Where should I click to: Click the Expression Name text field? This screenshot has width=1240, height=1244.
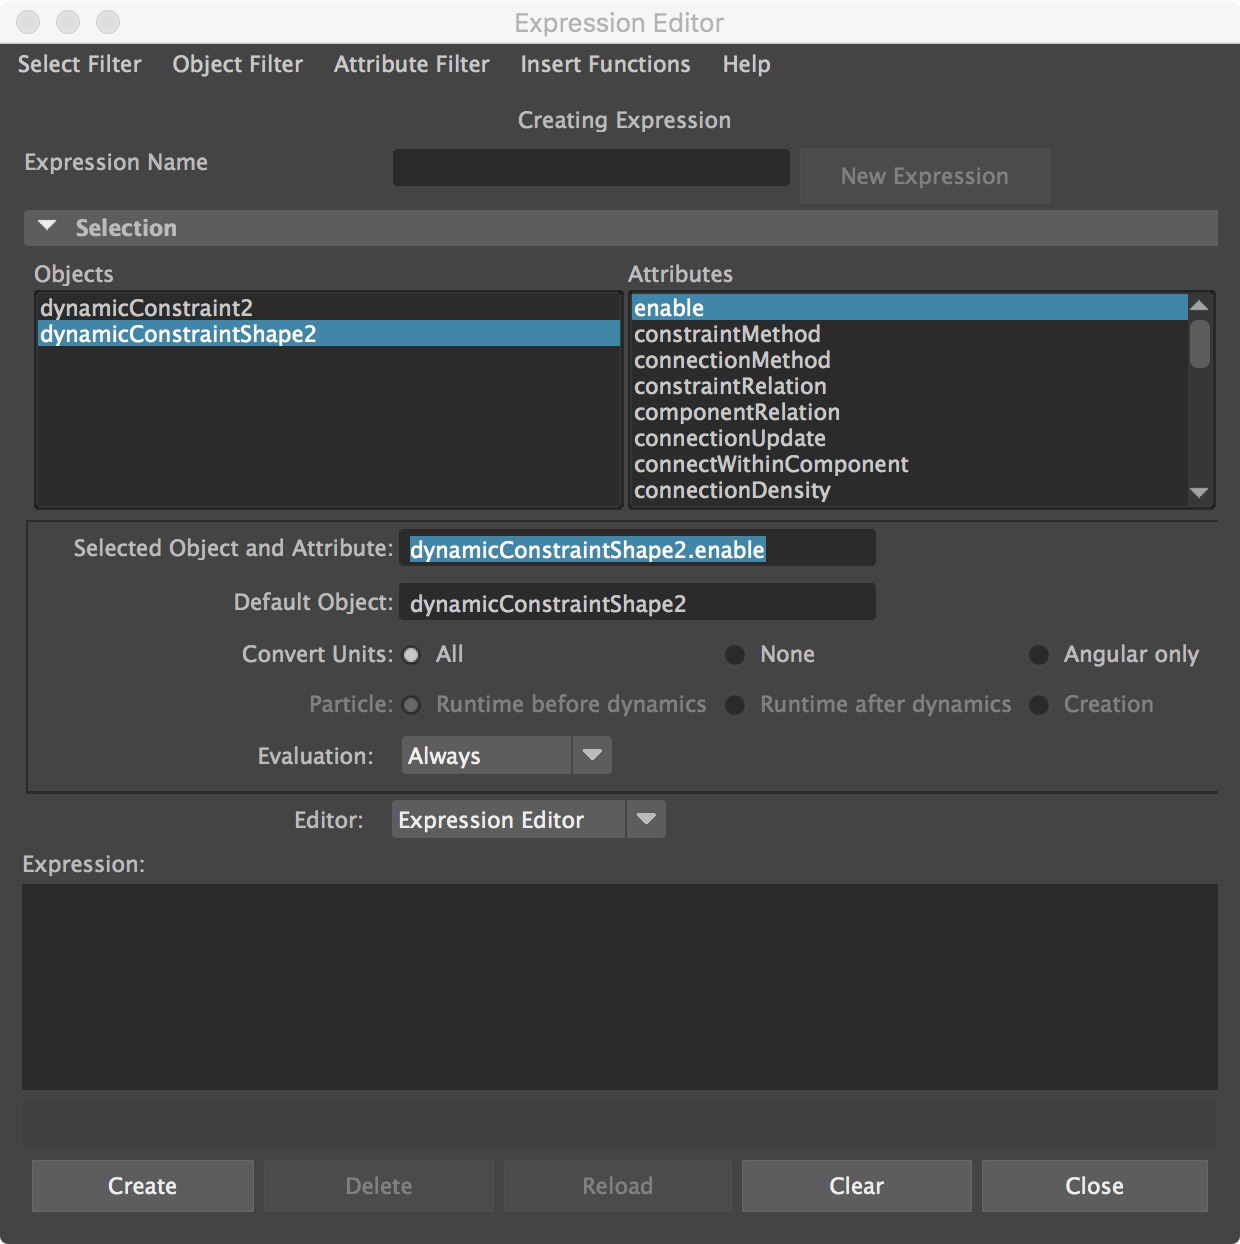point(591,168)
